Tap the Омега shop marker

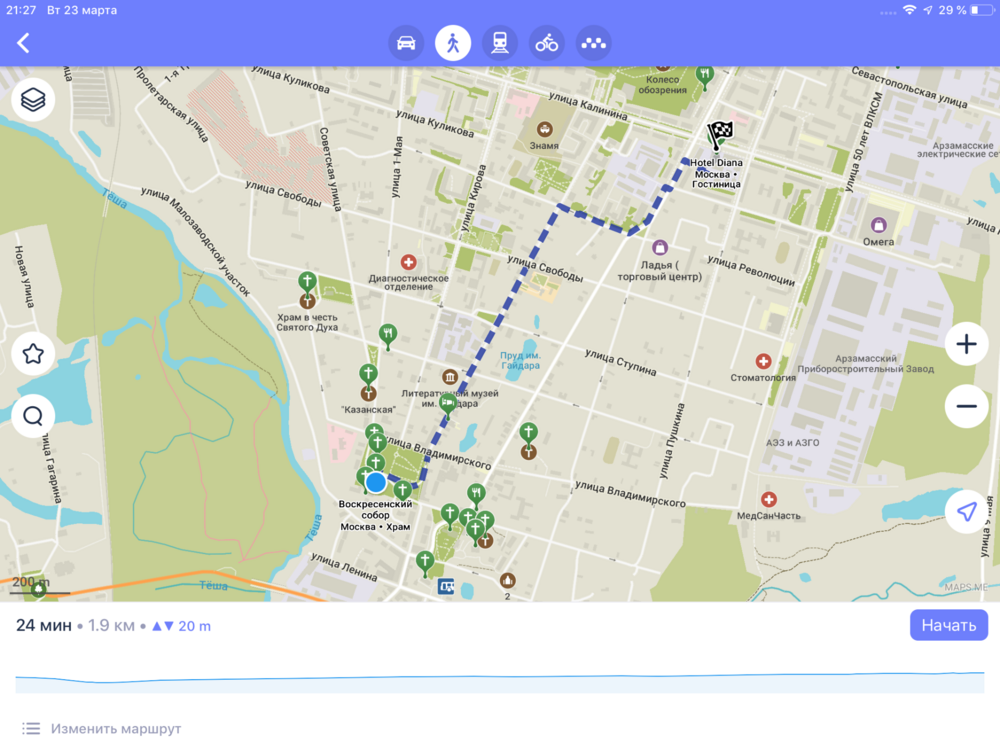click(879, 225)
